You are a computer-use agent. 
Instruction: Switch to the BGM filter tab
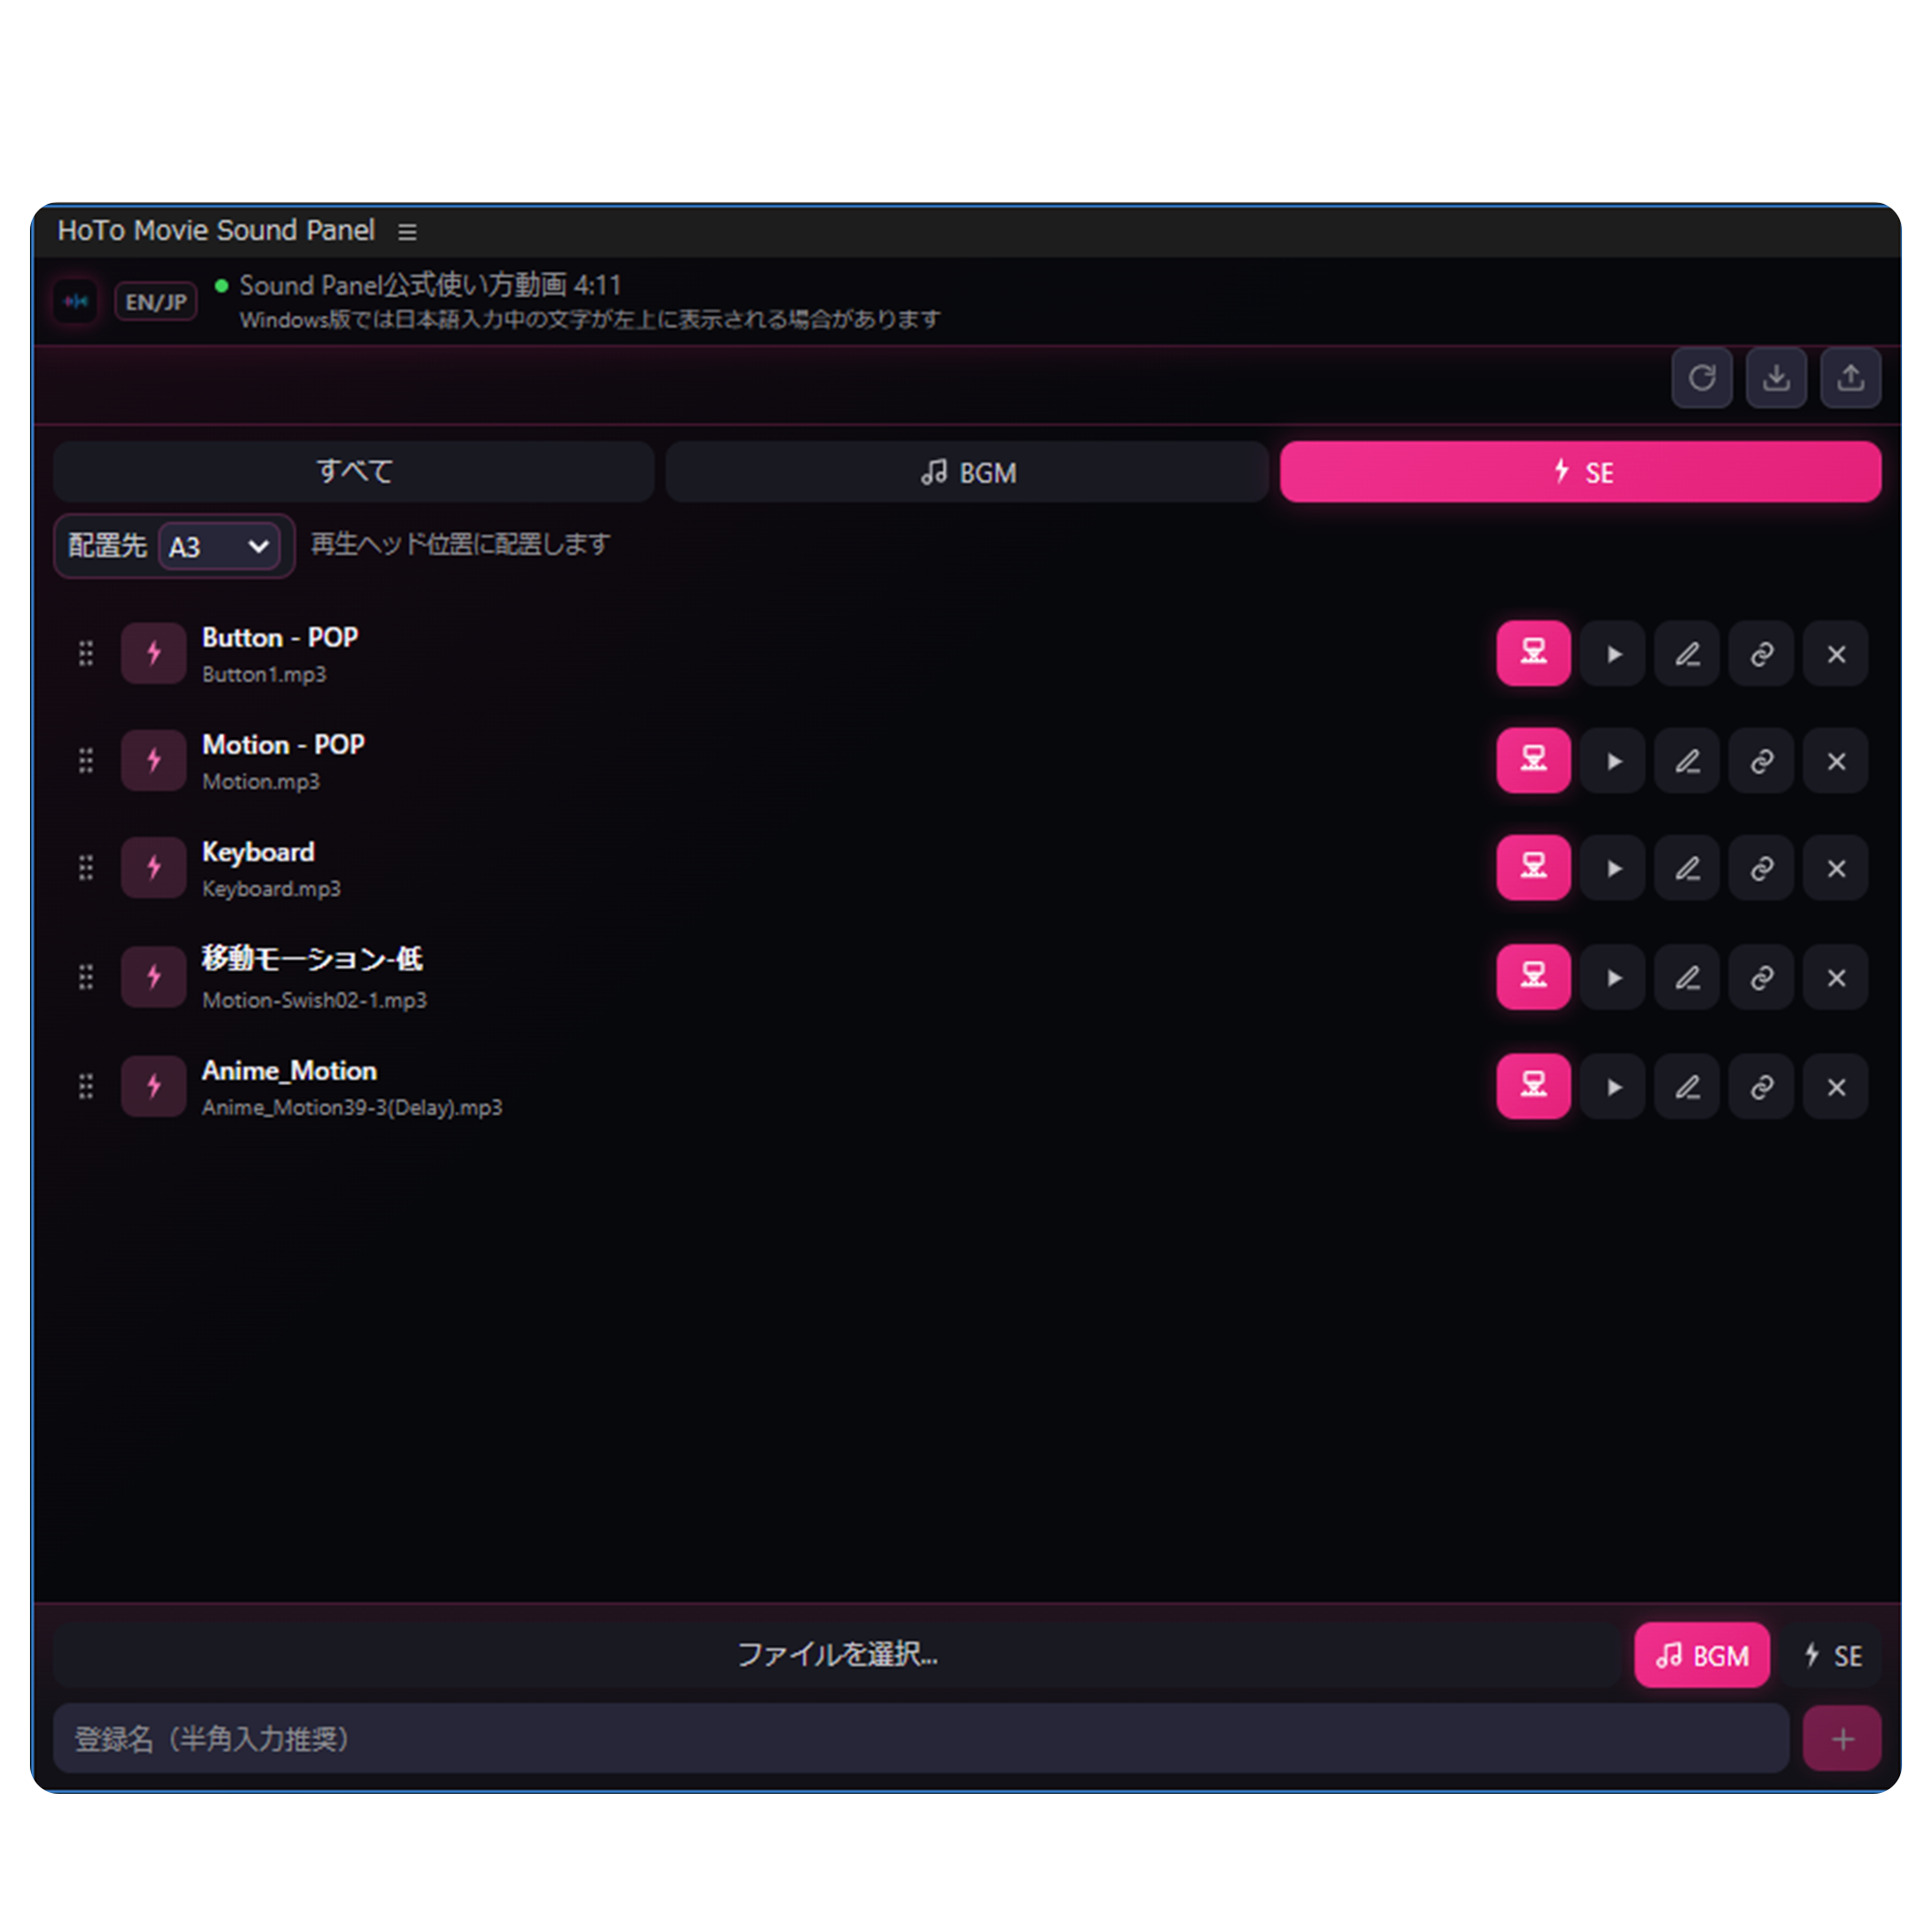pos(967,471)
